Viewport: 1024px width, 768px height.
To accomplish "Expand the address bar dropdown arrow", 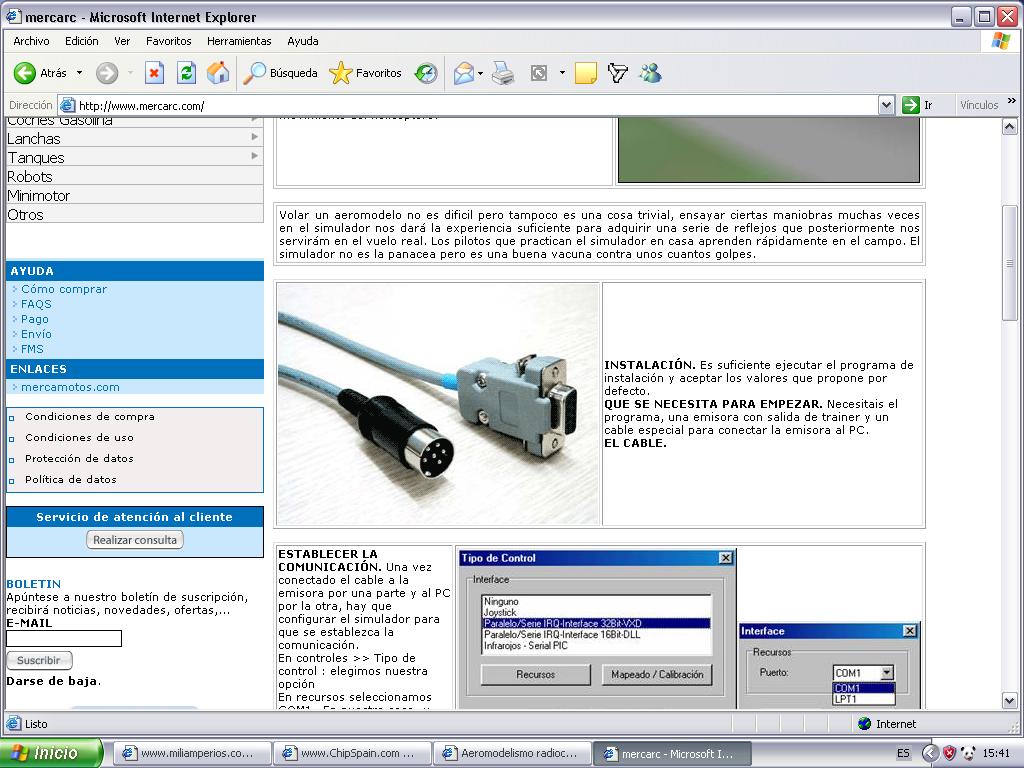I will tap(886, 105).
